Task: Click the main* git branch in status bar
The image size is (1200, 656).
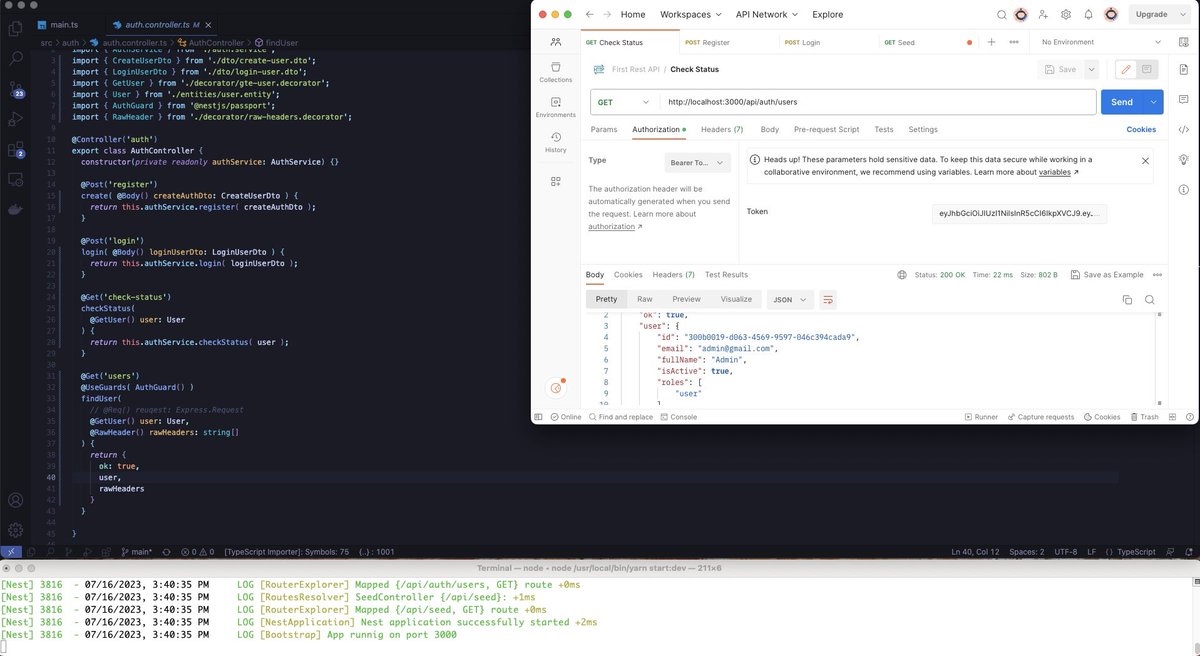Action: pyautogui.click(x=136, y=551)
